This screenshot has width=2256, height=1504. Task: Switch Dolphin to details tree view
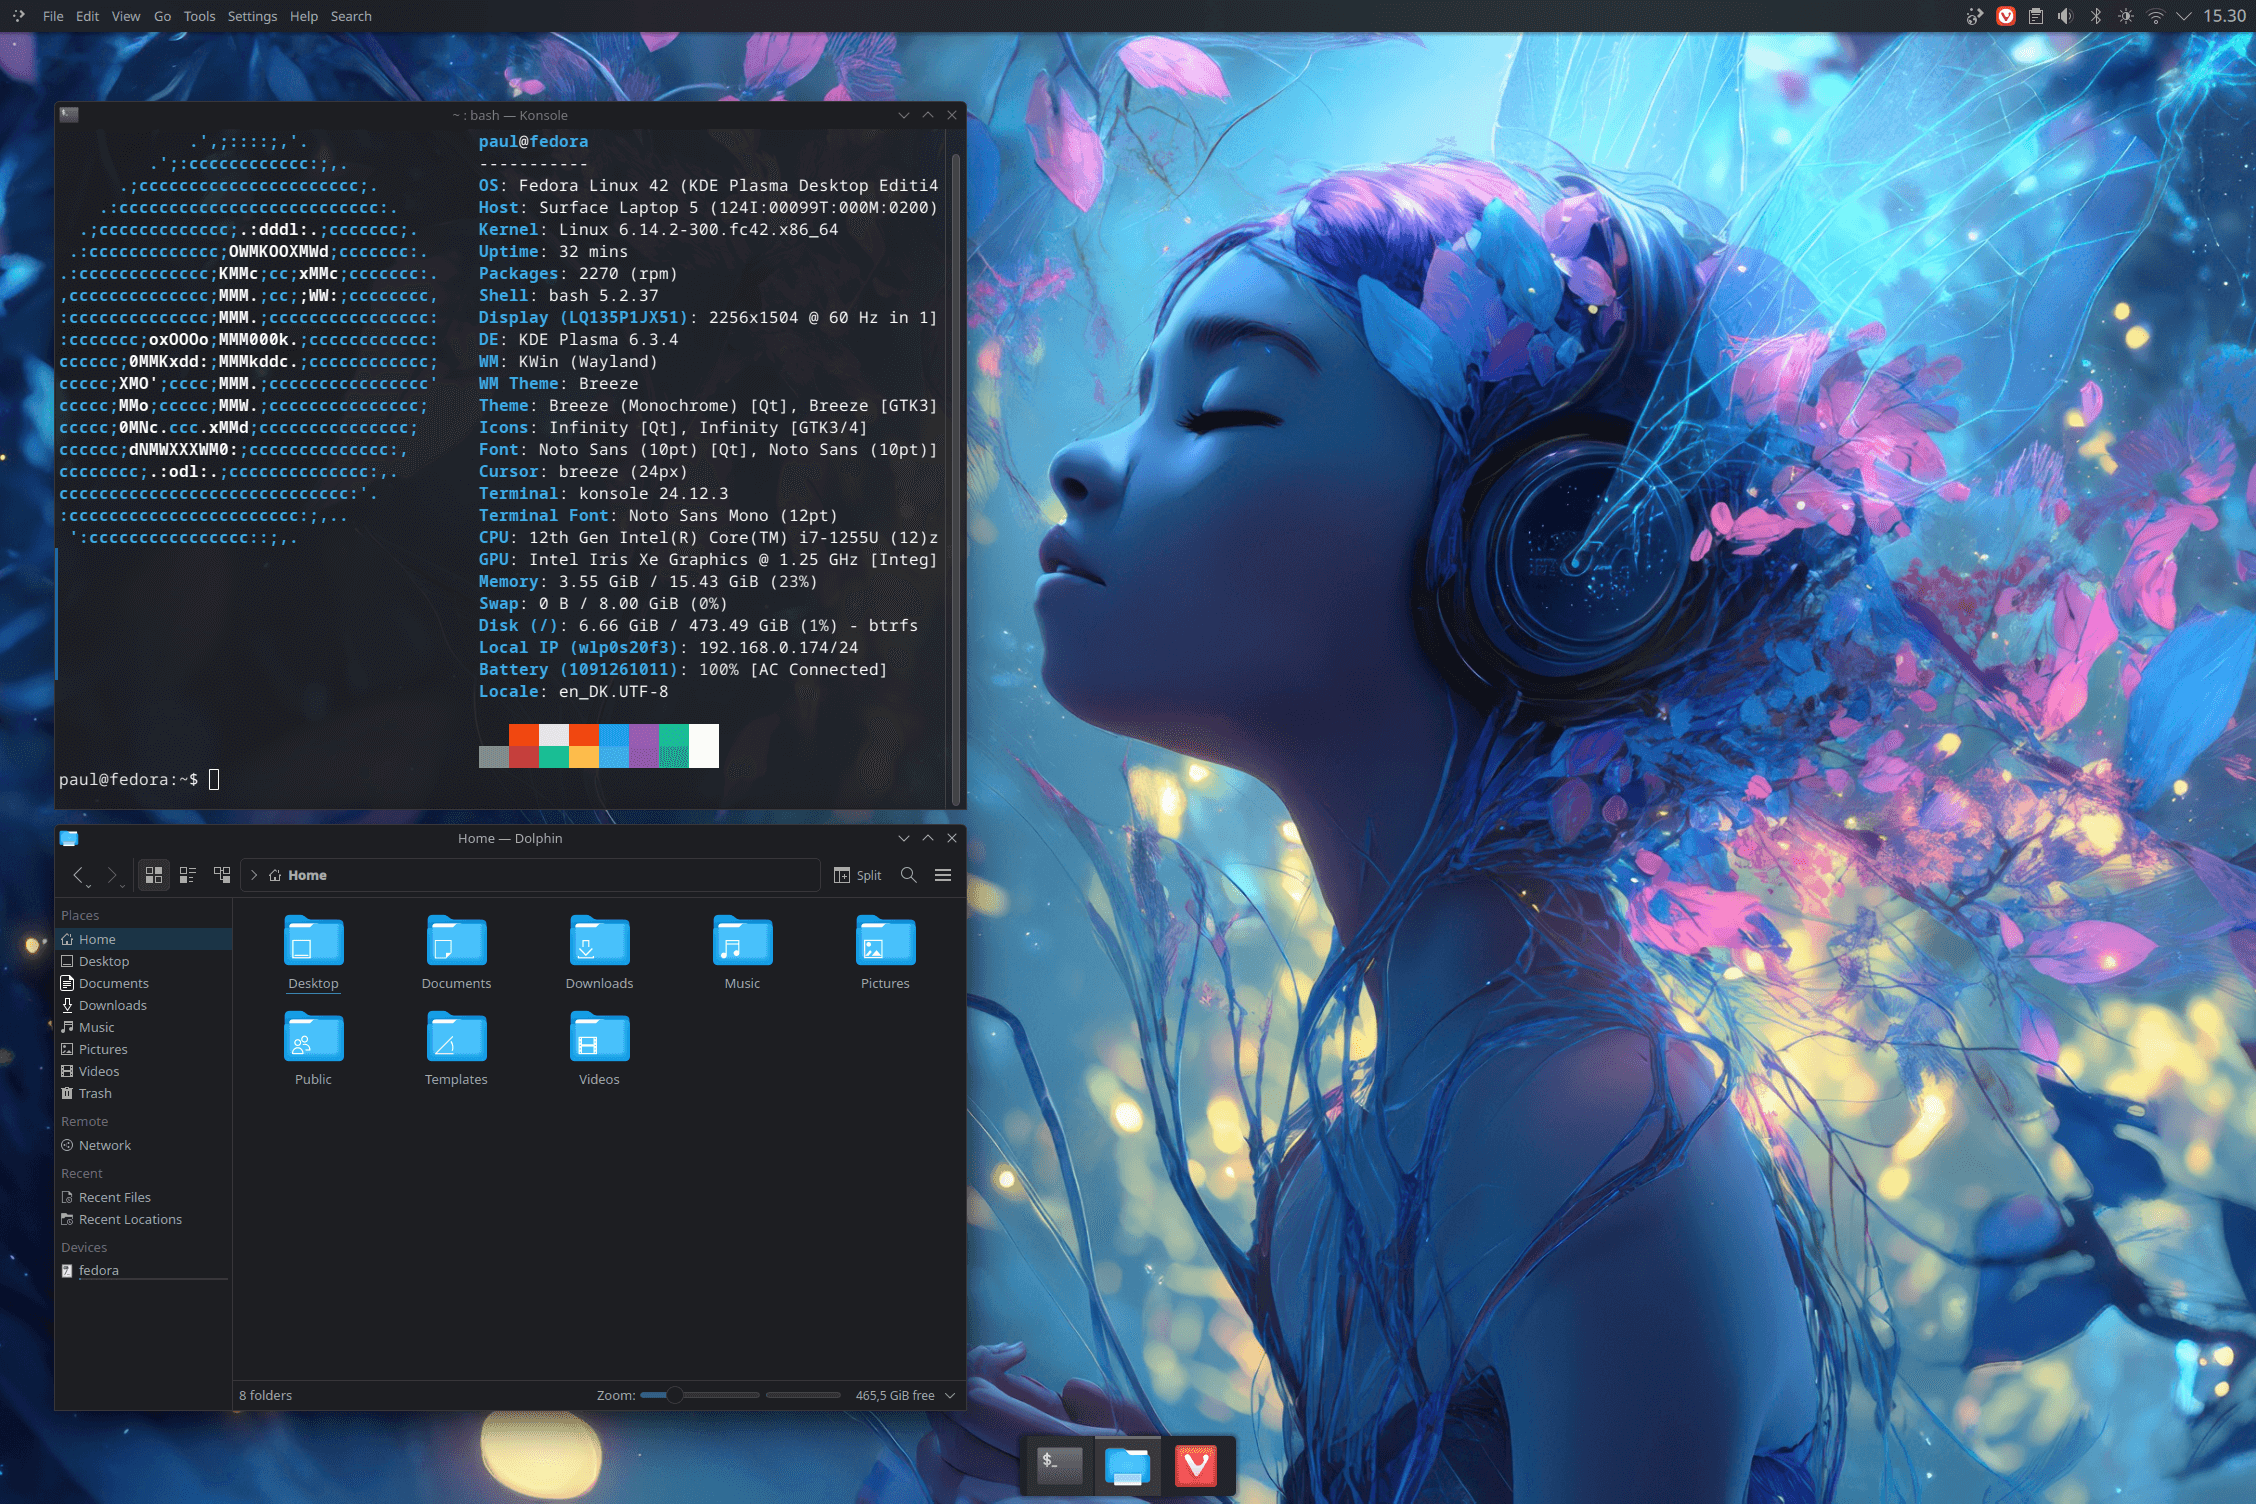tap(222, 875)
